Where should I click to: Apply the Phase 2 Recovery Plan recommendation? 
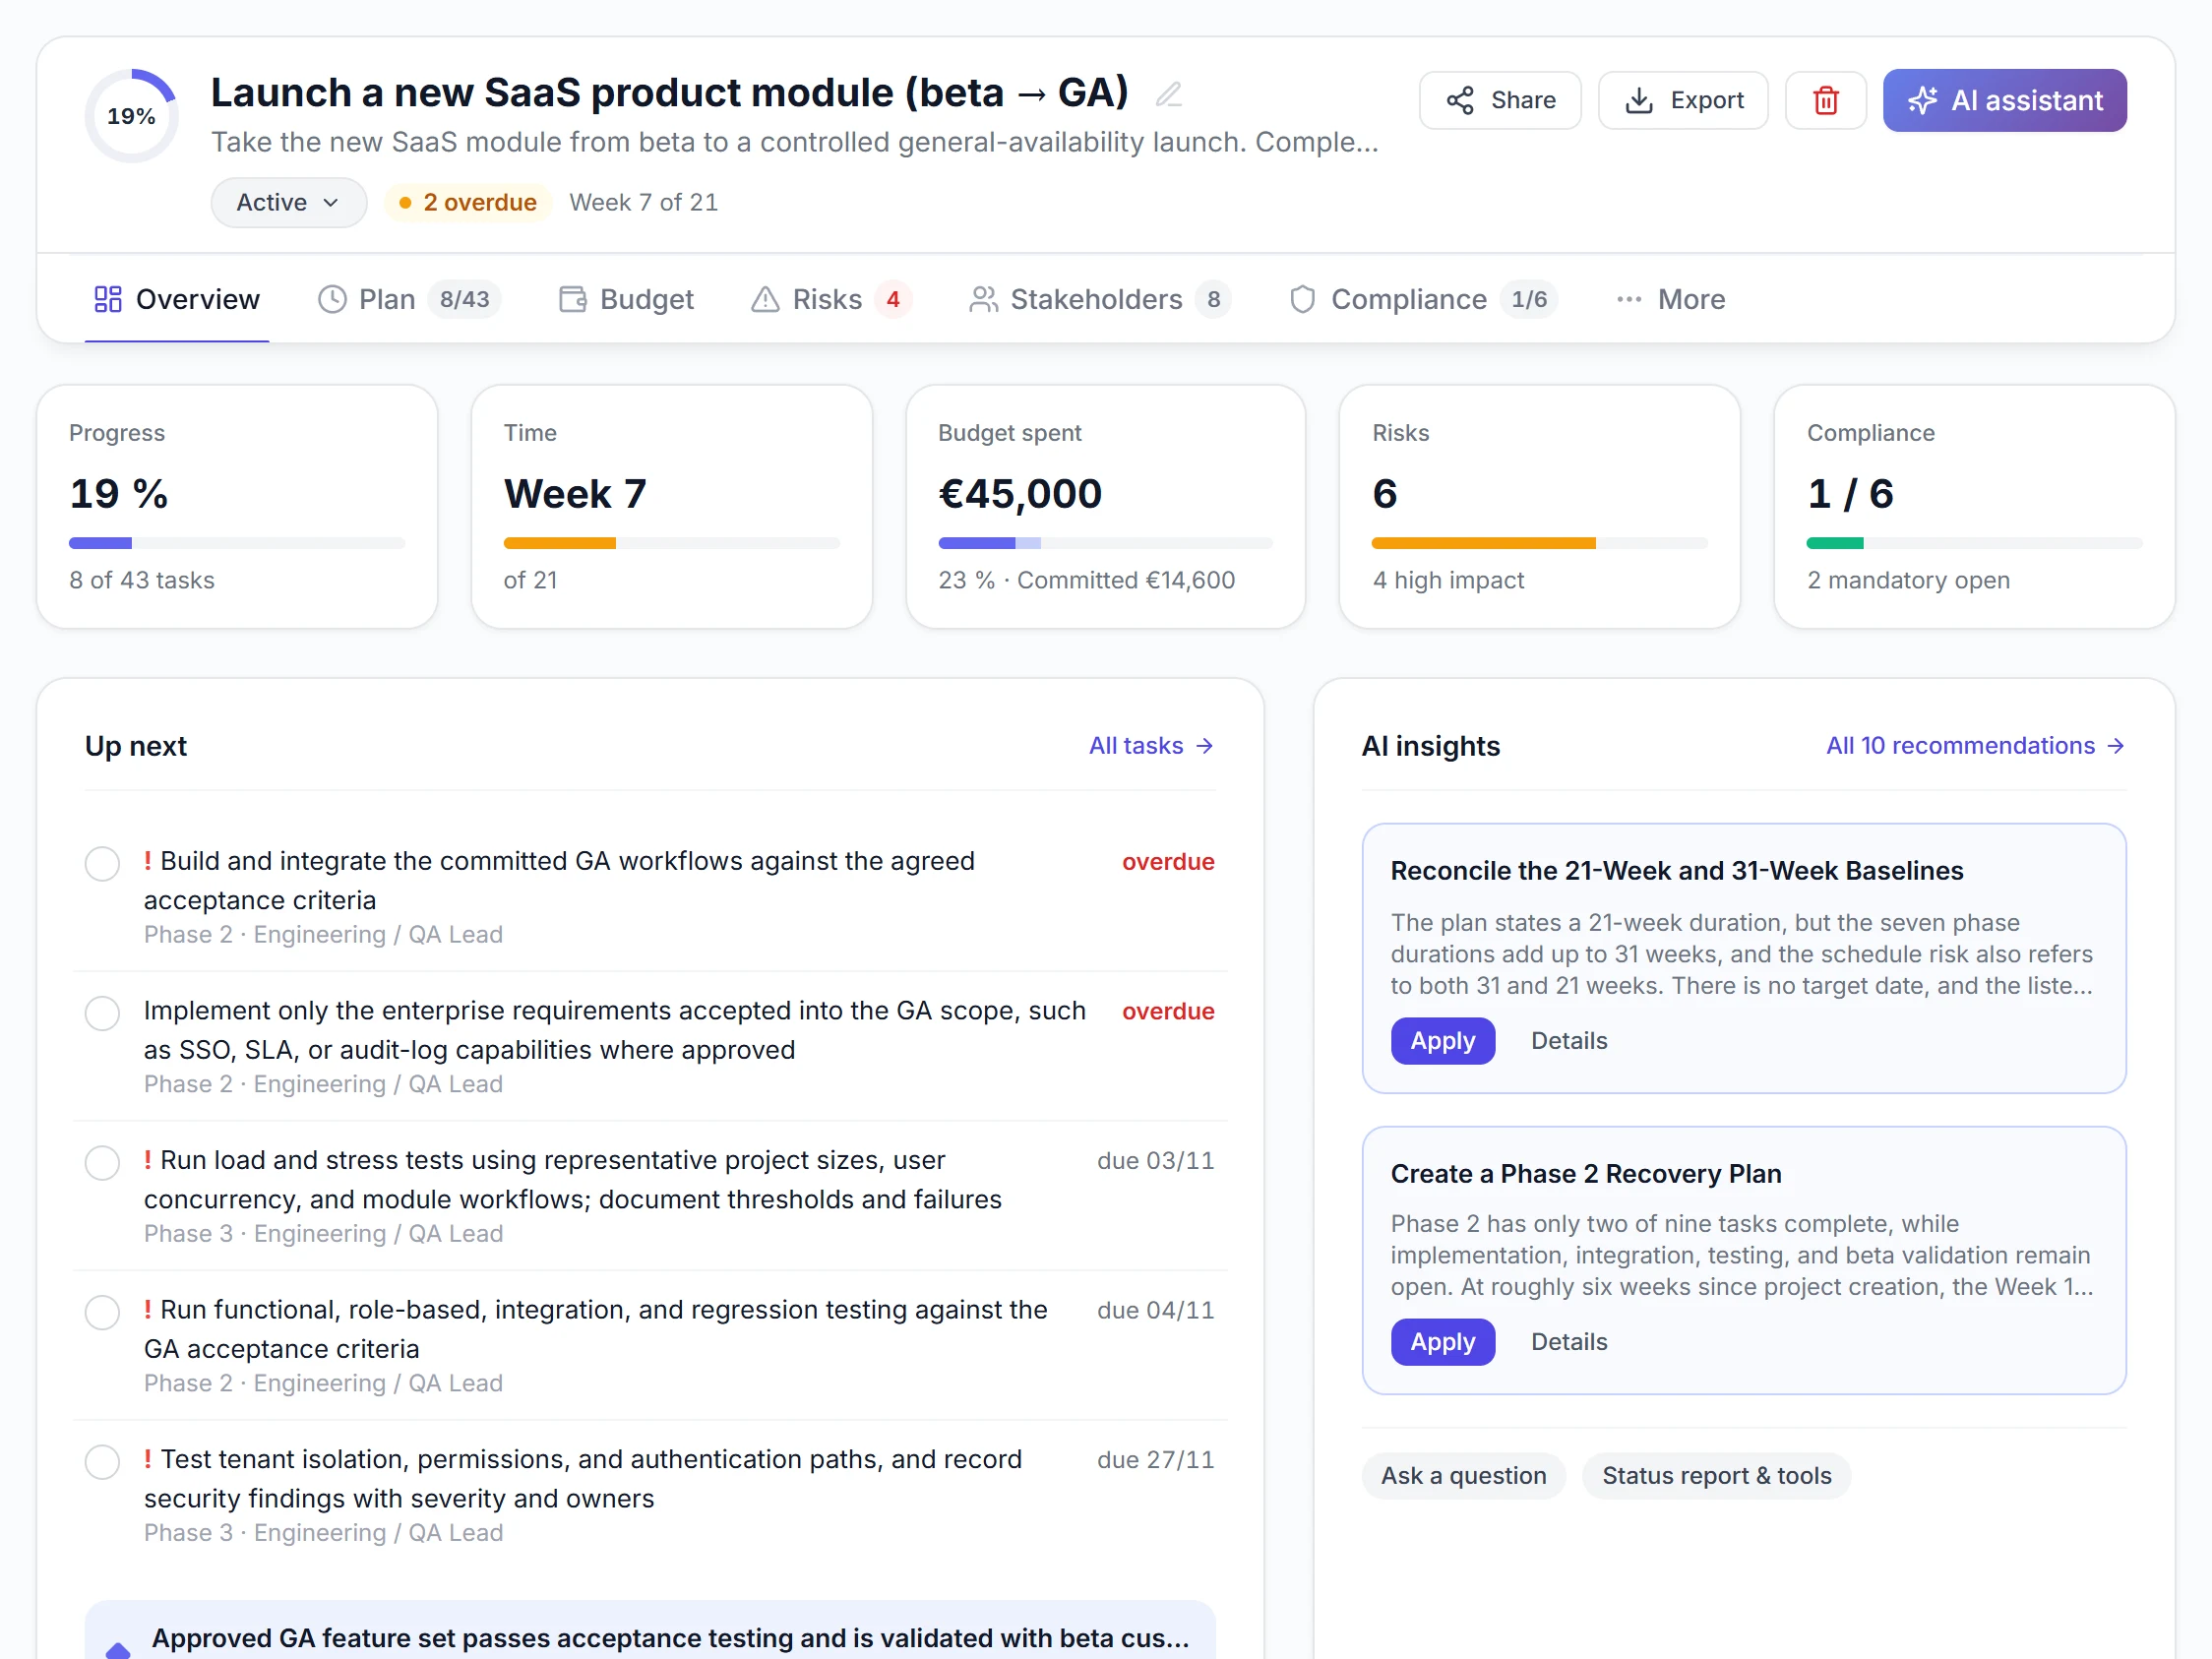[x=1442, y=1341]
